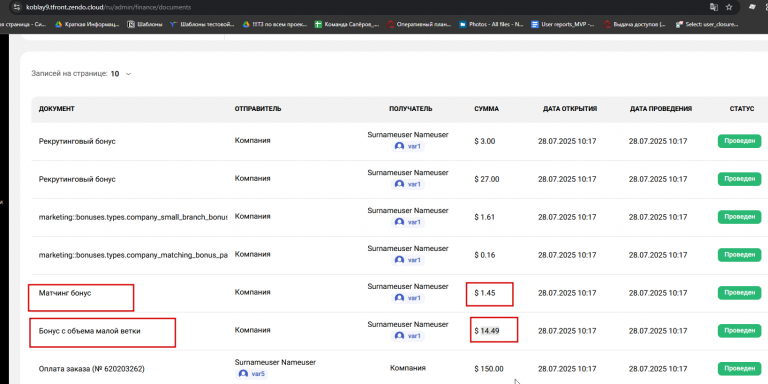The image size is (768, 384).
Task: Click the company_small_branch_bonus document name
Action: 133,217
